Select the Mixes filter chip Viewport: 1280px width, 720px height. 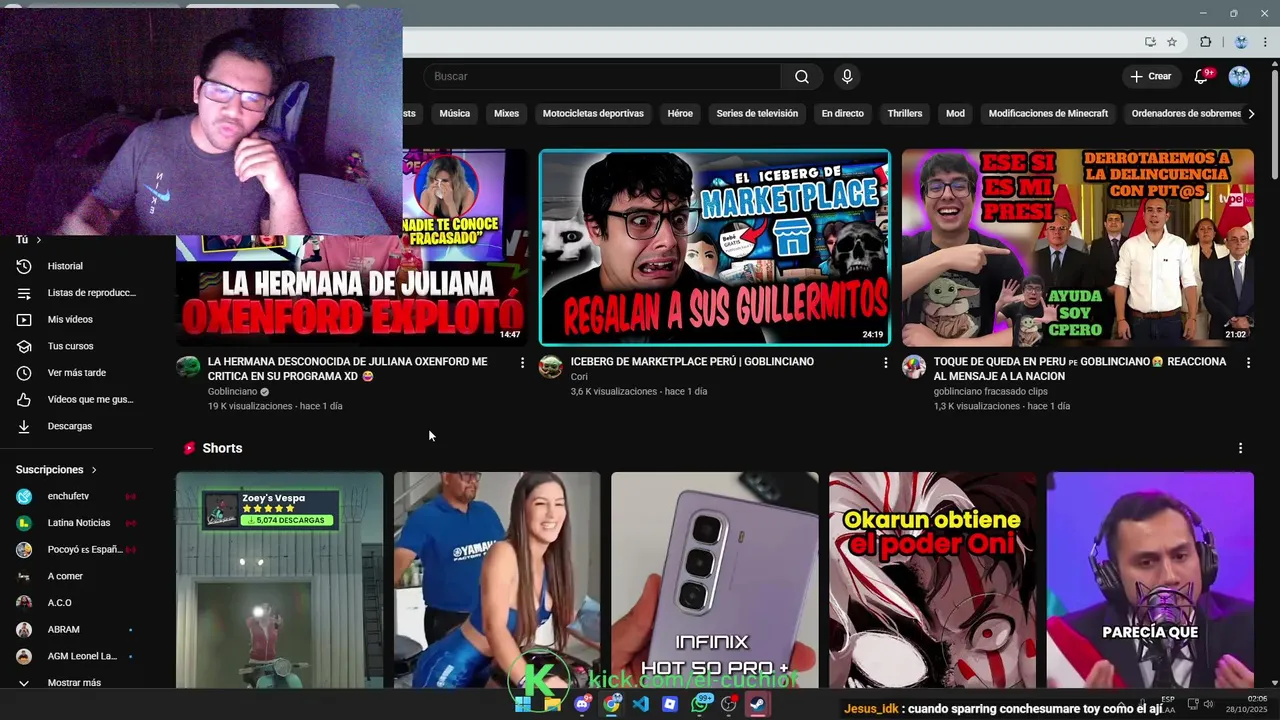coord(506,114)
